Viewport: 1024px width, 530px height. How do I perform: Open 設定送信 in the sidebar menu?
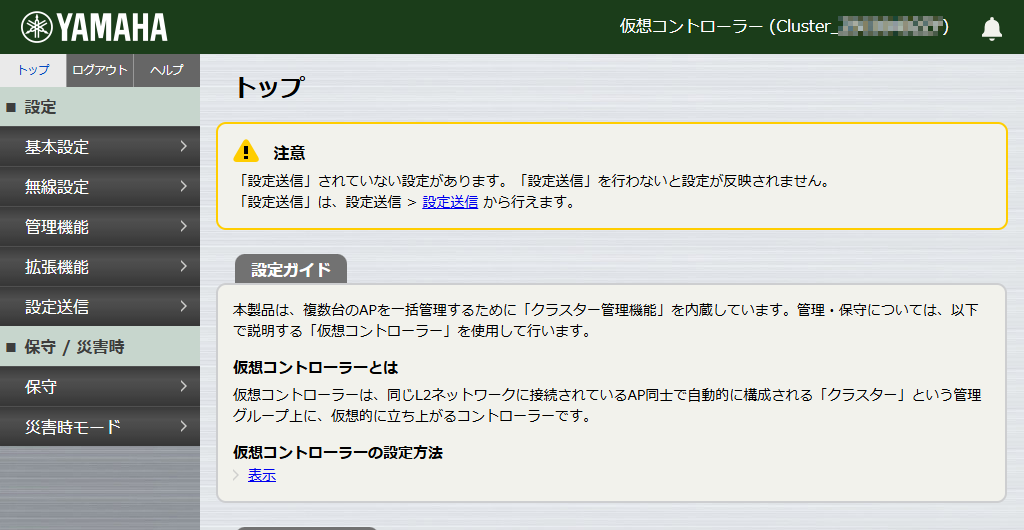100,307
